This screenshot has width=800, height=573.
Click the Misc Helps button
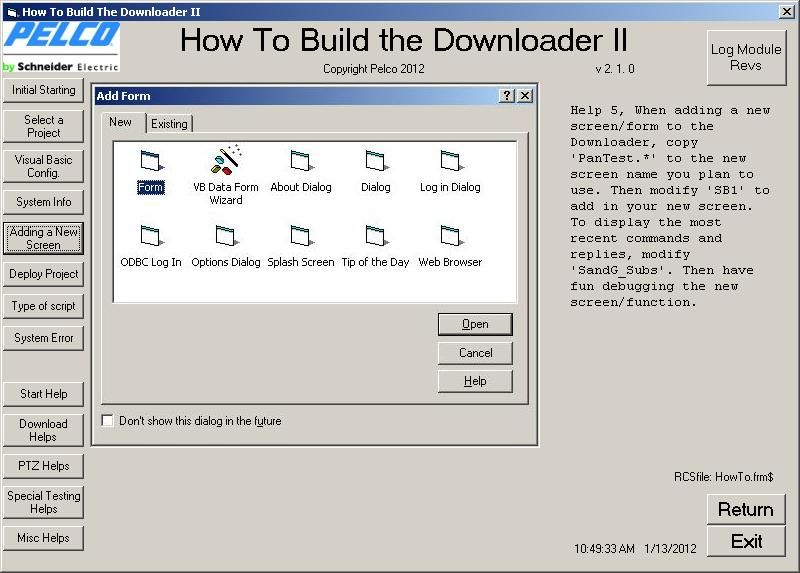[x=43, y=538]
